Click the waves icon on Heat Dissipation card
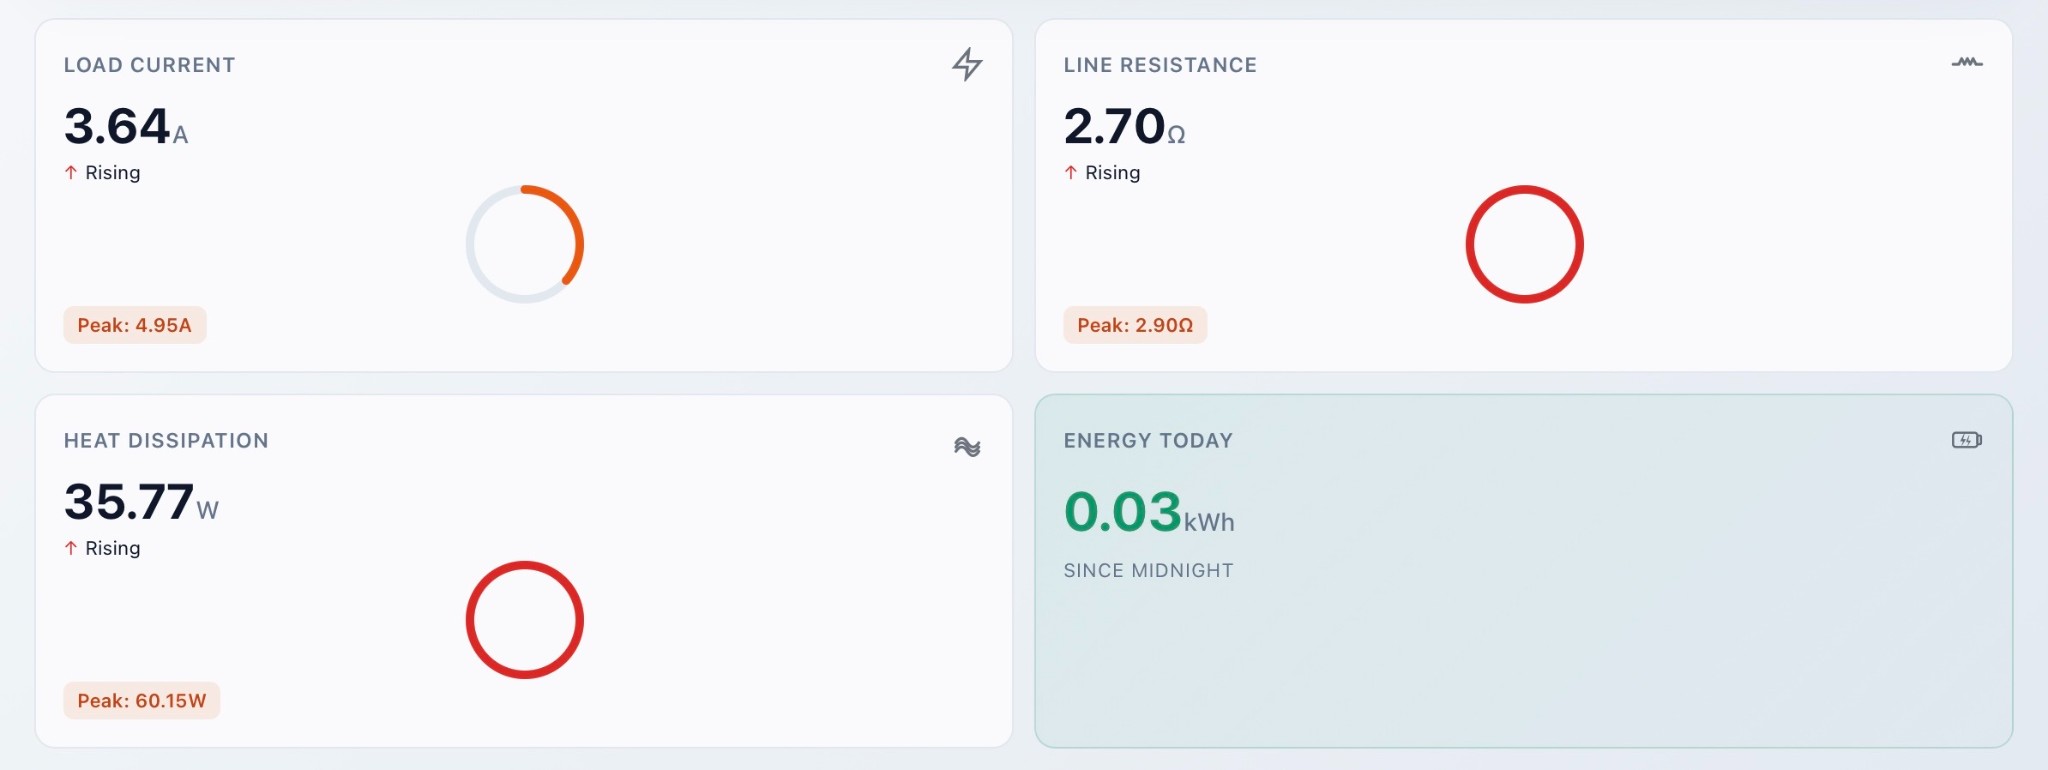2048x770 pixels. click(966, 447)
